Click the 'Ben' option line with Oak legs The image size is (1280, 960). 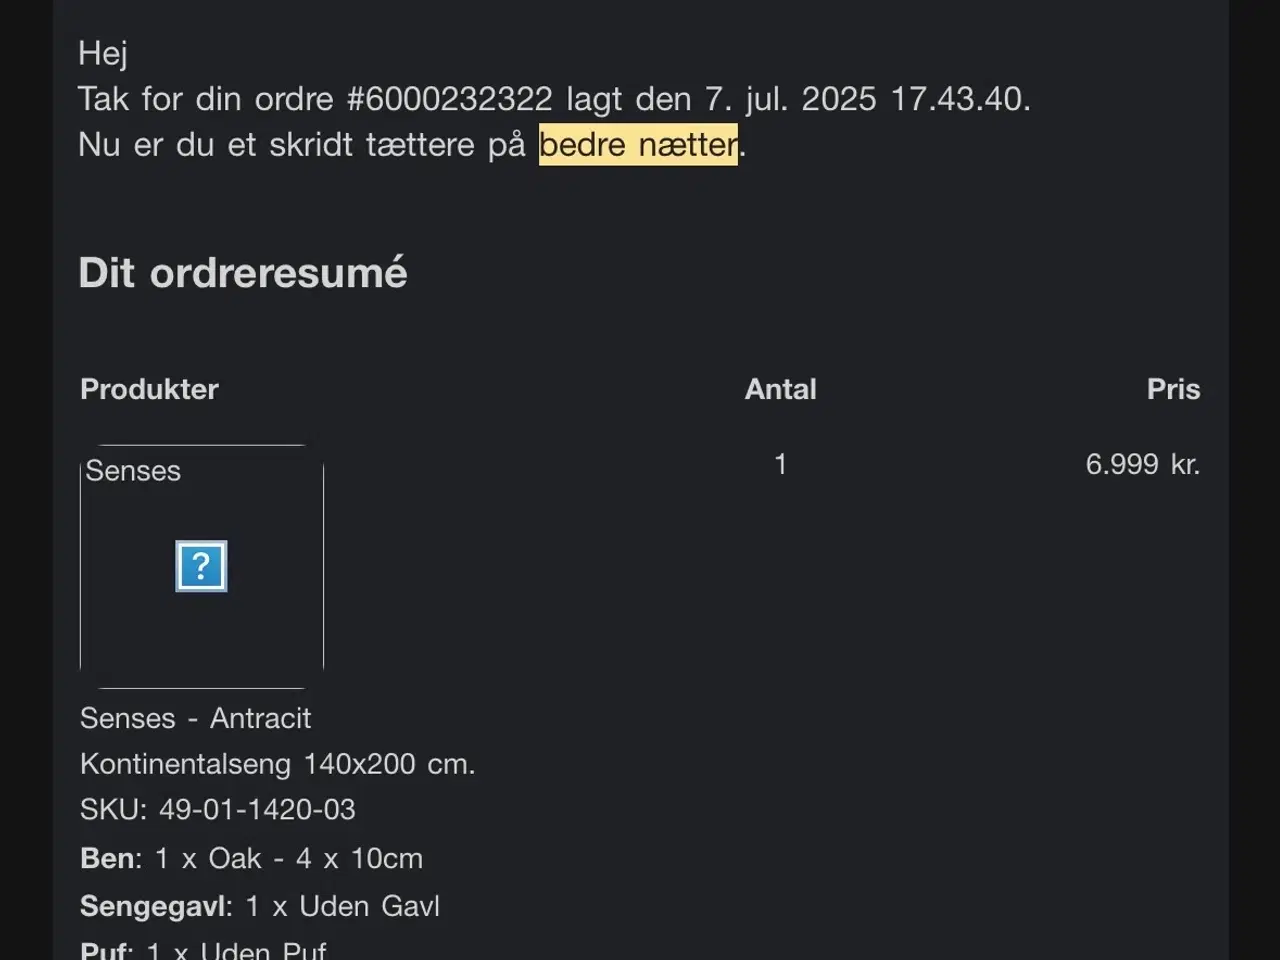251,858
